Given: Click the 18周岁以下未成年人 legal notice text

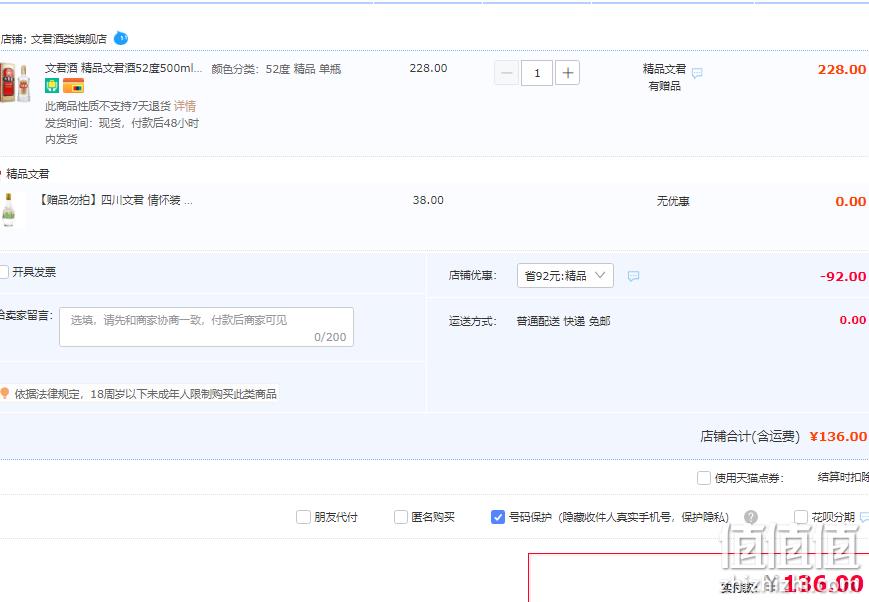Looking at the screenshot, I should pyautogui.click(x=145, y=394).
